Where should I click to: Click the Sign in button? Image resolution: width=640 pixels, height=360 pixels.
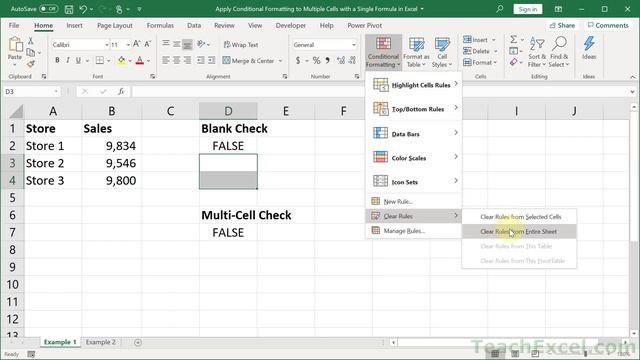coord(528,9)
